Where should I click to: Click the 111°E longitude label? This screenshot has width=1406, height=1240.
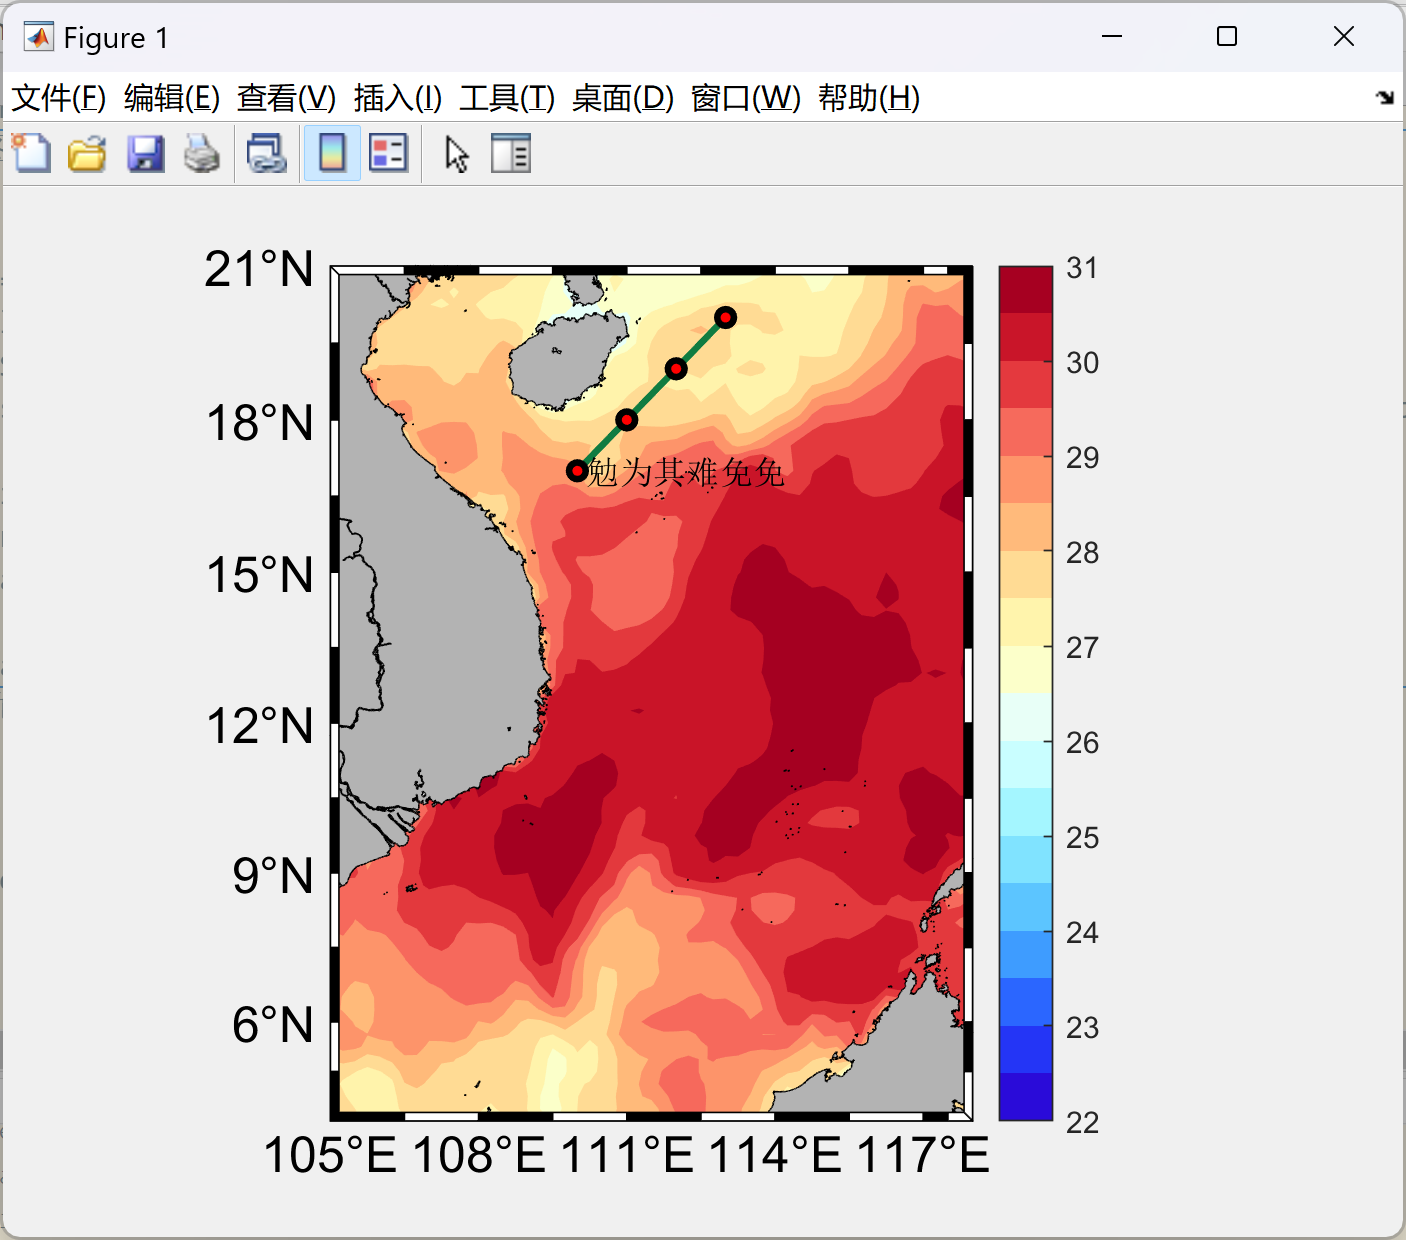(627, 1155)
